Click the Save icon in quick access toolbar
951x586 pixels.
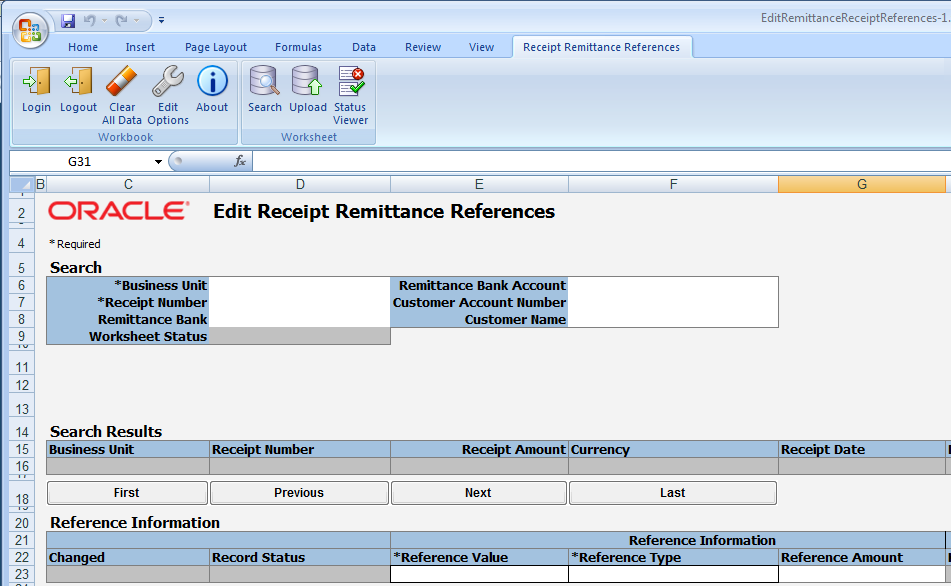(68, 20)
